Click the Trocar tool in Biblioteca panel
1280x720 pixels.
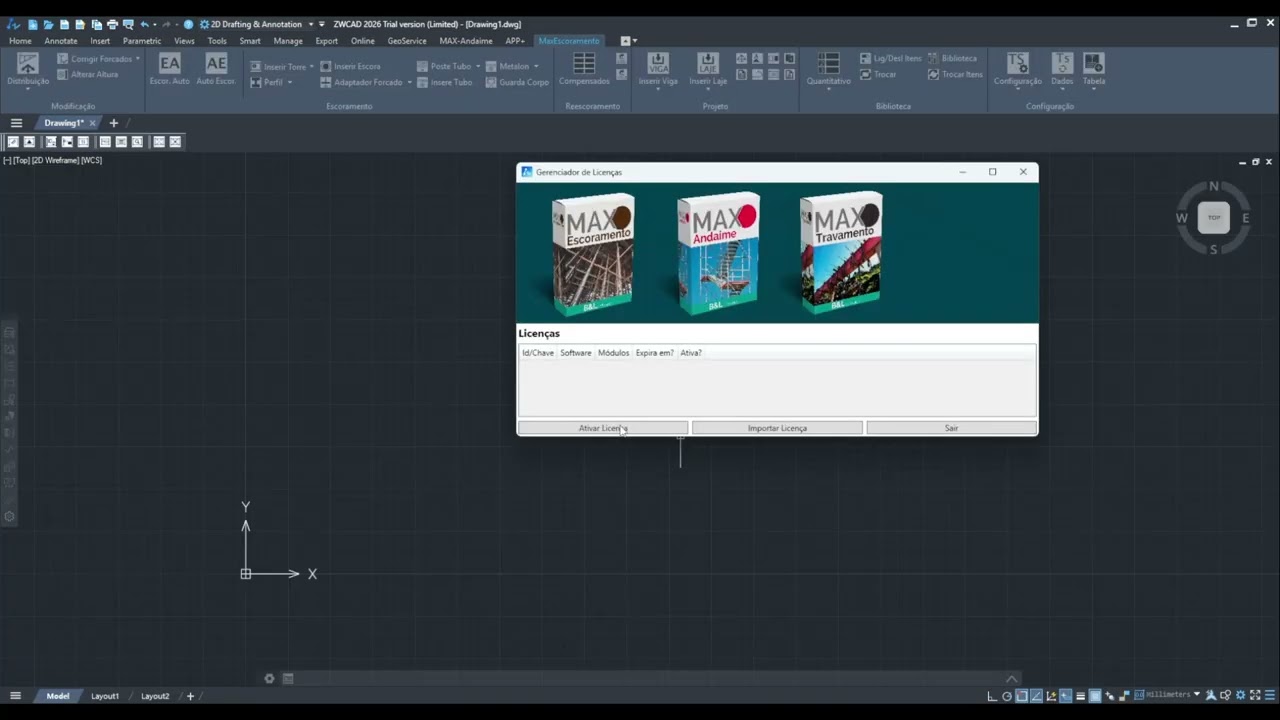point(878,74)
